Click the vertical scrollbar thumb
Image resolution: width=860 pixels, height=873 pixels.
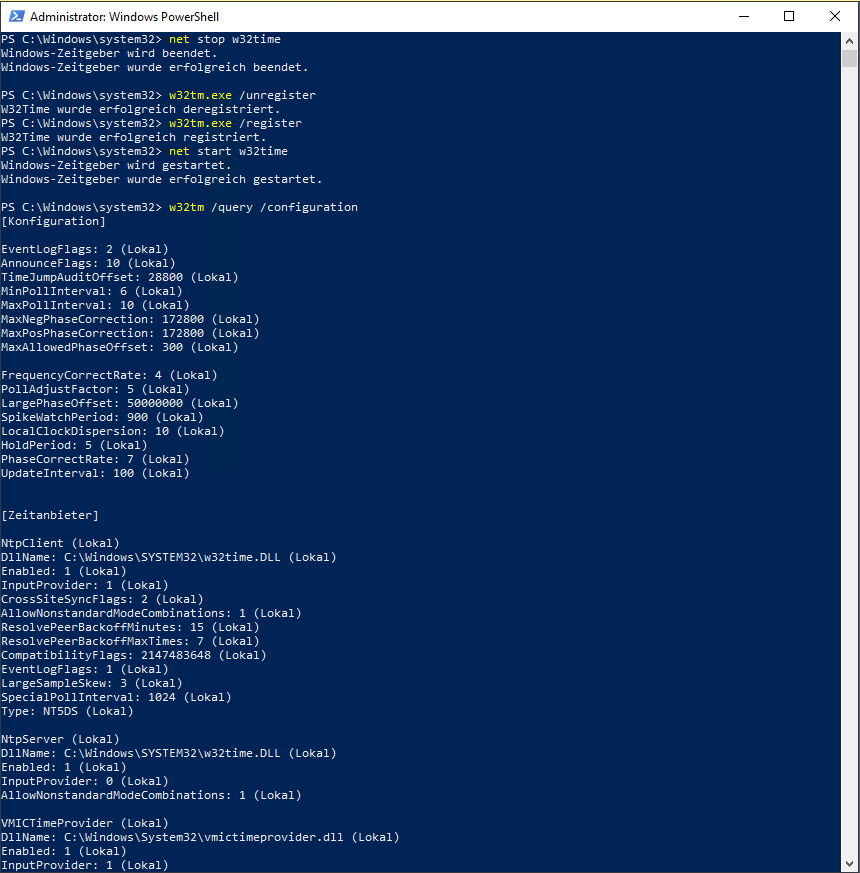click(849, 58)
